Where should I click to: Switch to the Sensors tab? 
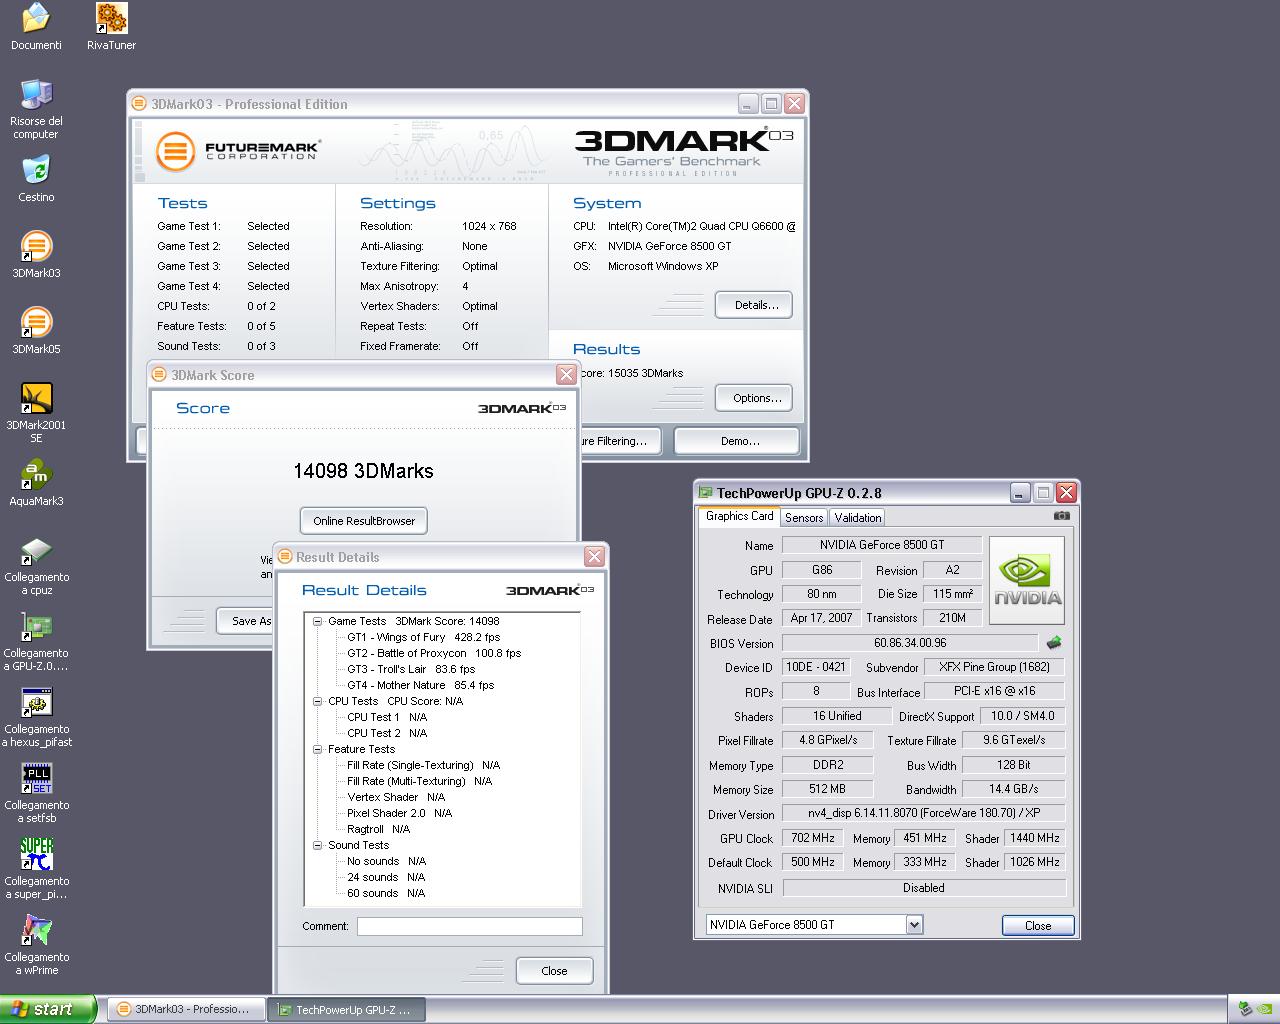[x=804, y=517]
